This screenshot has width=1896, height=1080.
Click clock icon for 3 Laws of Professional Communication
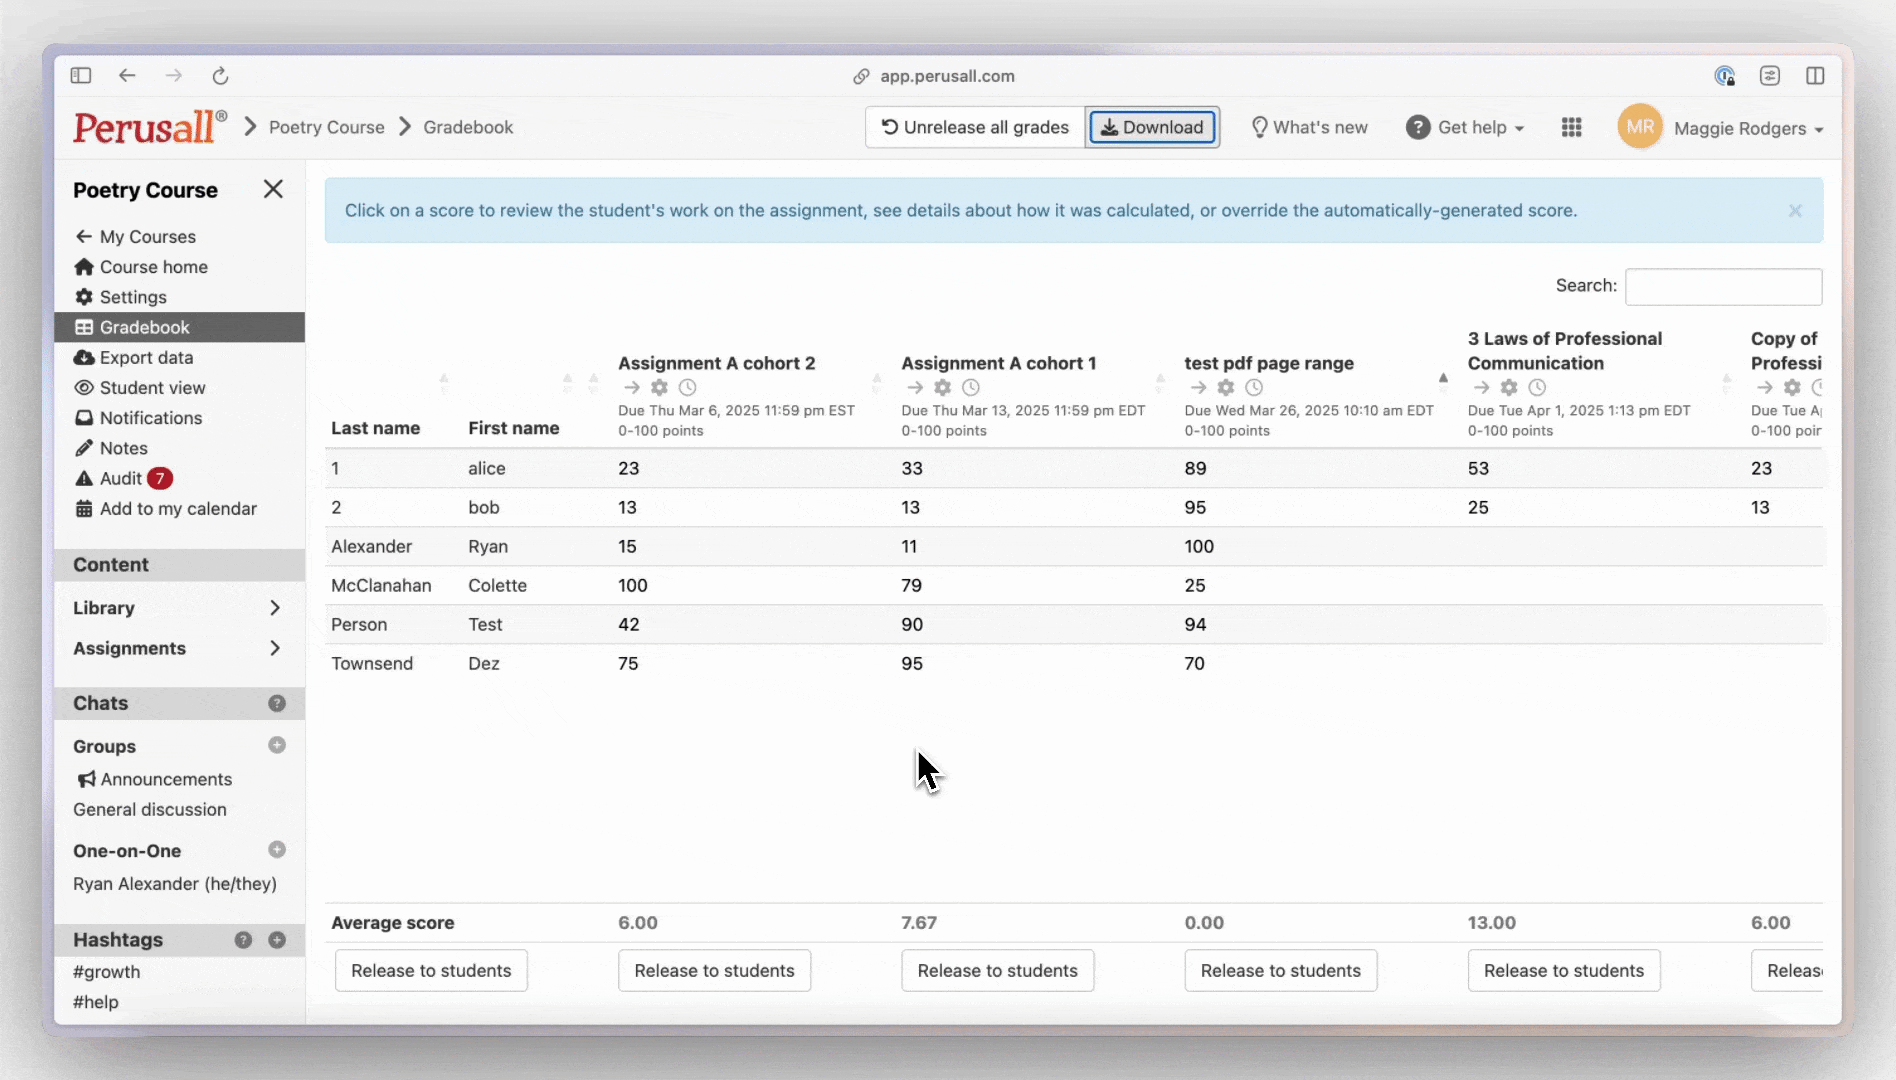[x=1537, y=387]
